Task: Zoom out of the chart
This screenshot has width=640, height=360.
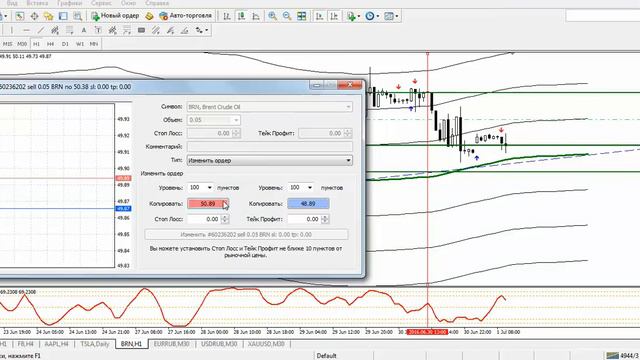Action: [287, 16]
